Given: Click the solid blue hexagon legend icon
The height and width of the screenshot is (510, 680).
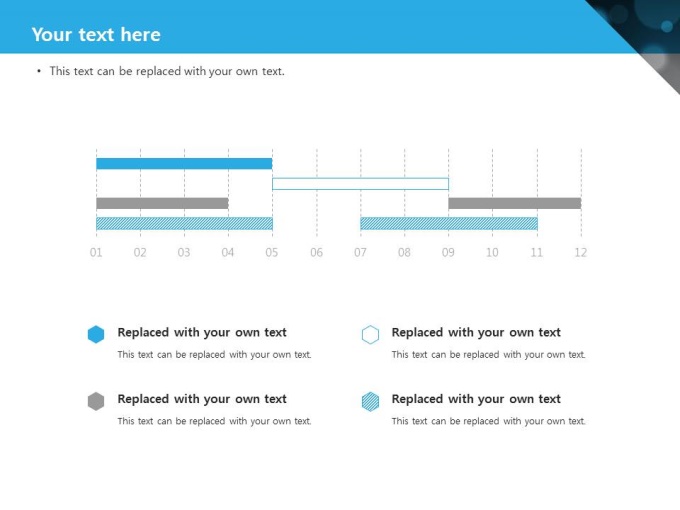Looking at the screenshot, I should click(x=96, y=335).
